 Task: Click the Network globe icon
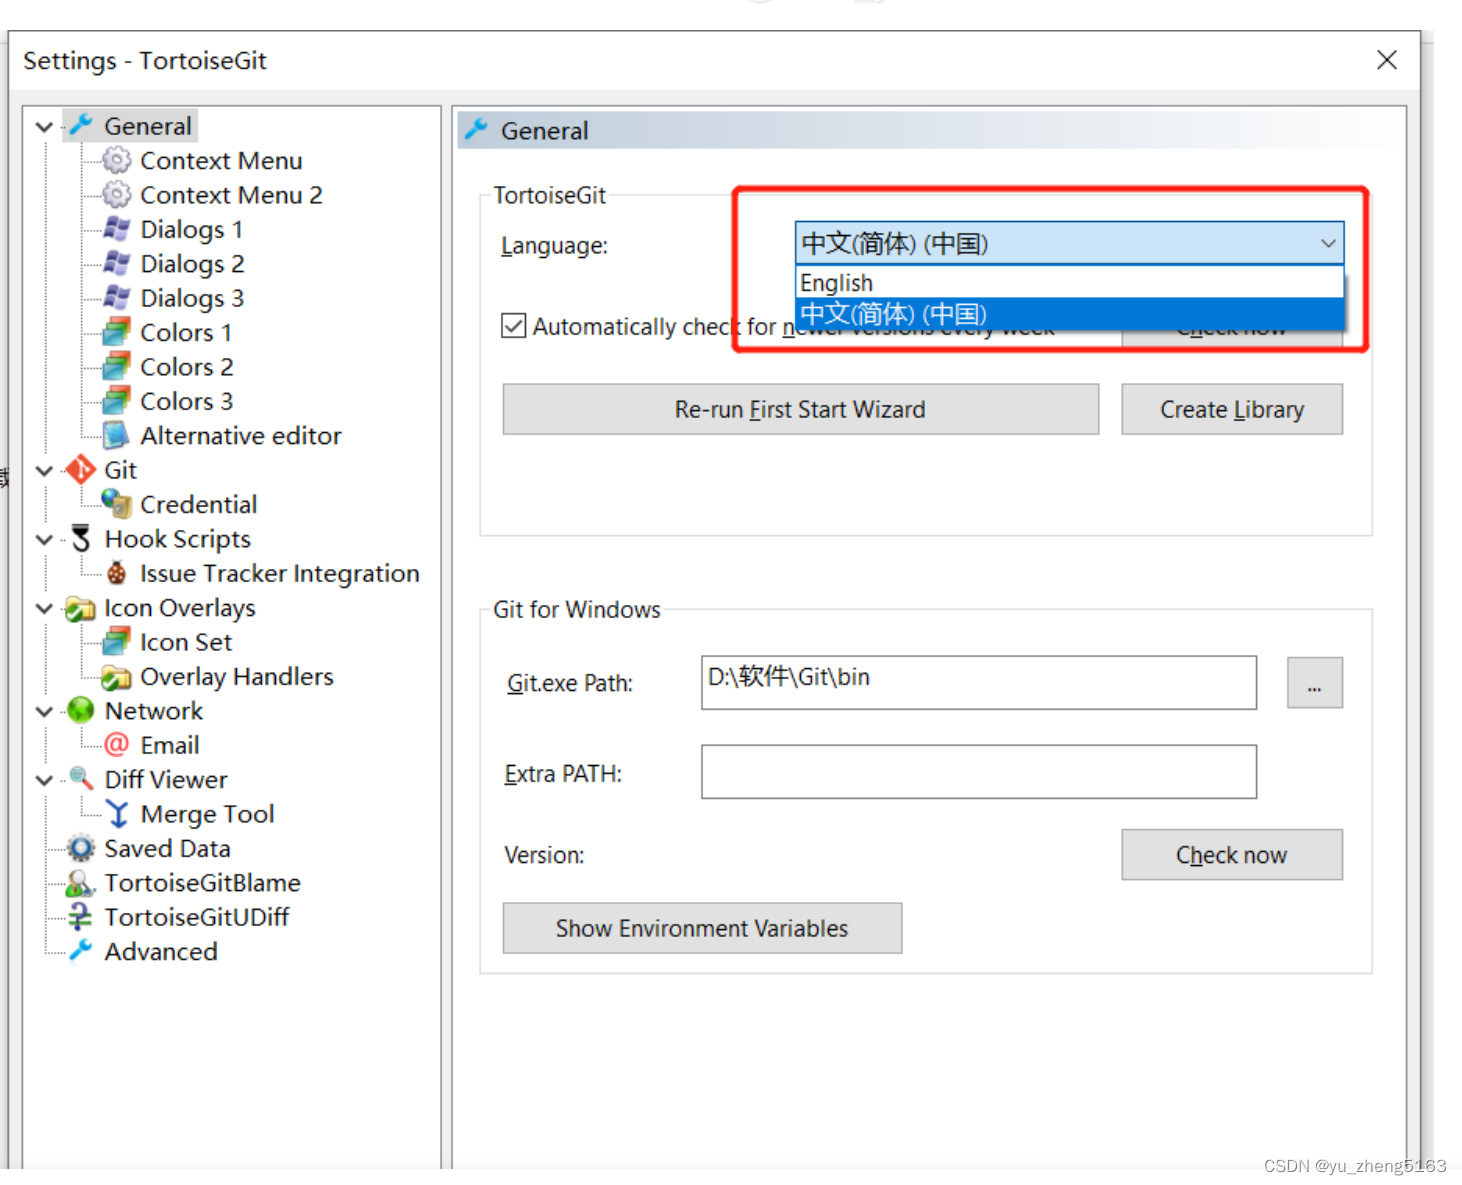[x=81, y=710]
